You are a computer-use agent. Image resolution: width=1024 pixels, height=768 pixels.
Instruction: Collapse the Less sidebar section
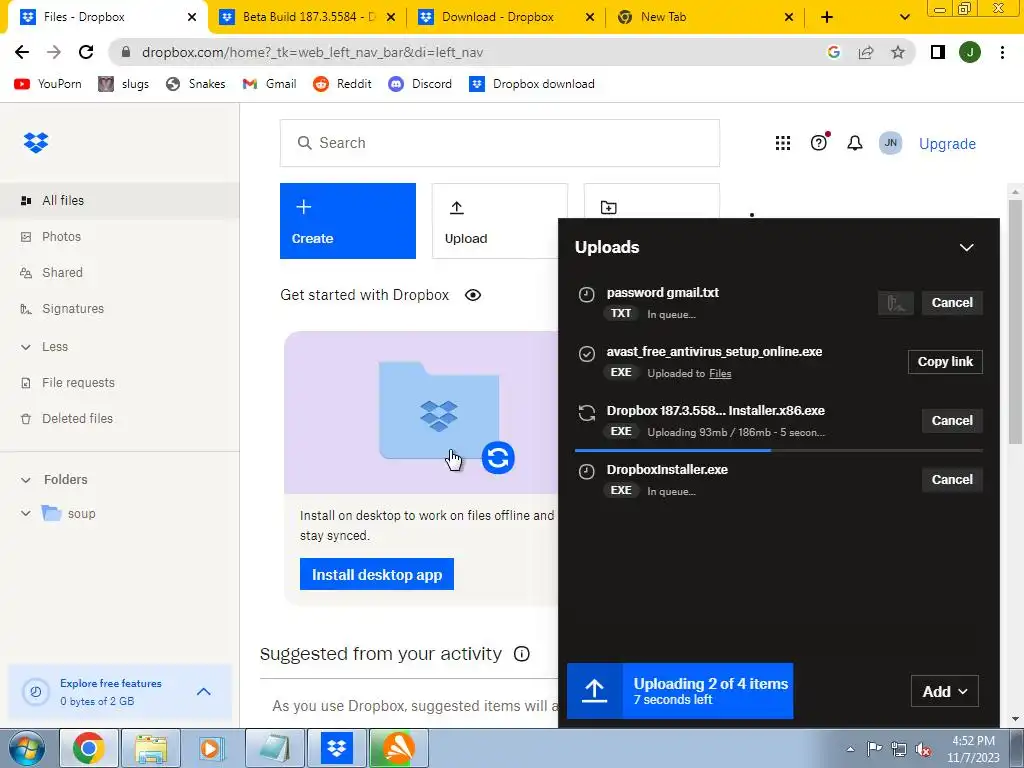pyautogui.click(x=25, y=347)
